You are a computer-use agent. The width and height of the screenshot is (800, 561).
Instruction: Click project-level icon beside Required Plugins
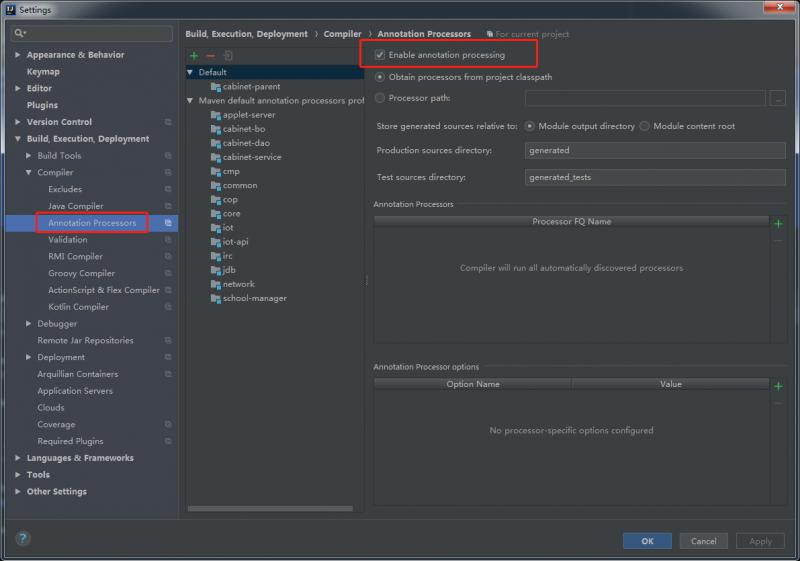[168, 441]
